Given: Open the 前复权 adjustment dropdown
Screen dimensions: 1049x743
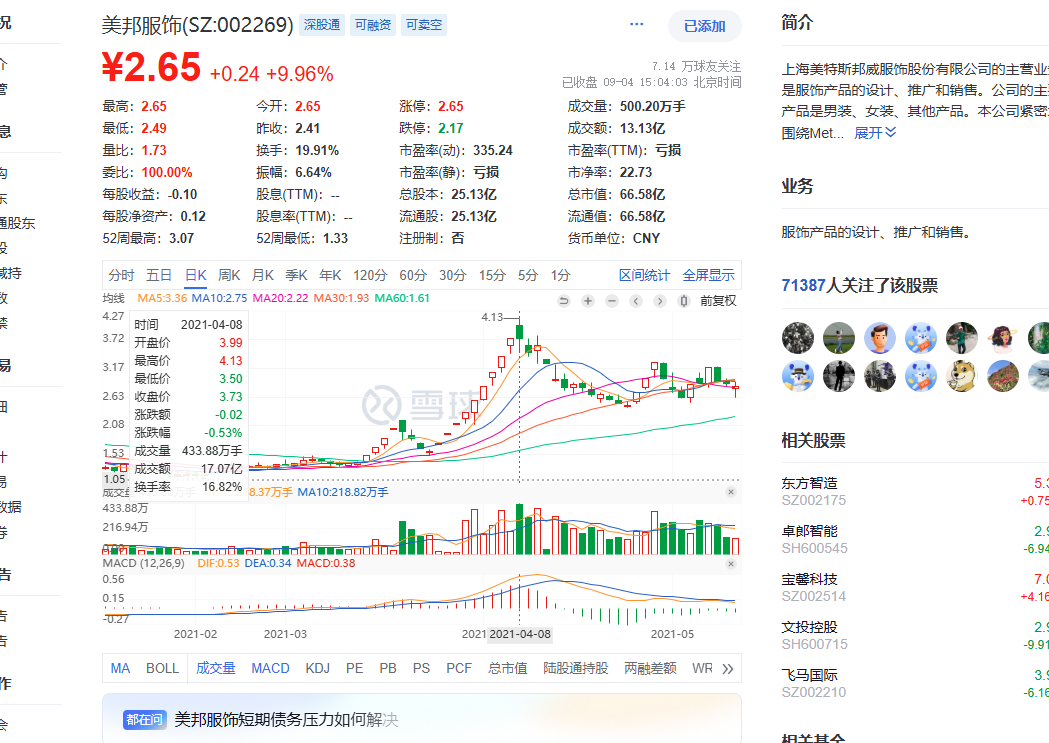Looking at the screenshot, I should coord(718,301).
